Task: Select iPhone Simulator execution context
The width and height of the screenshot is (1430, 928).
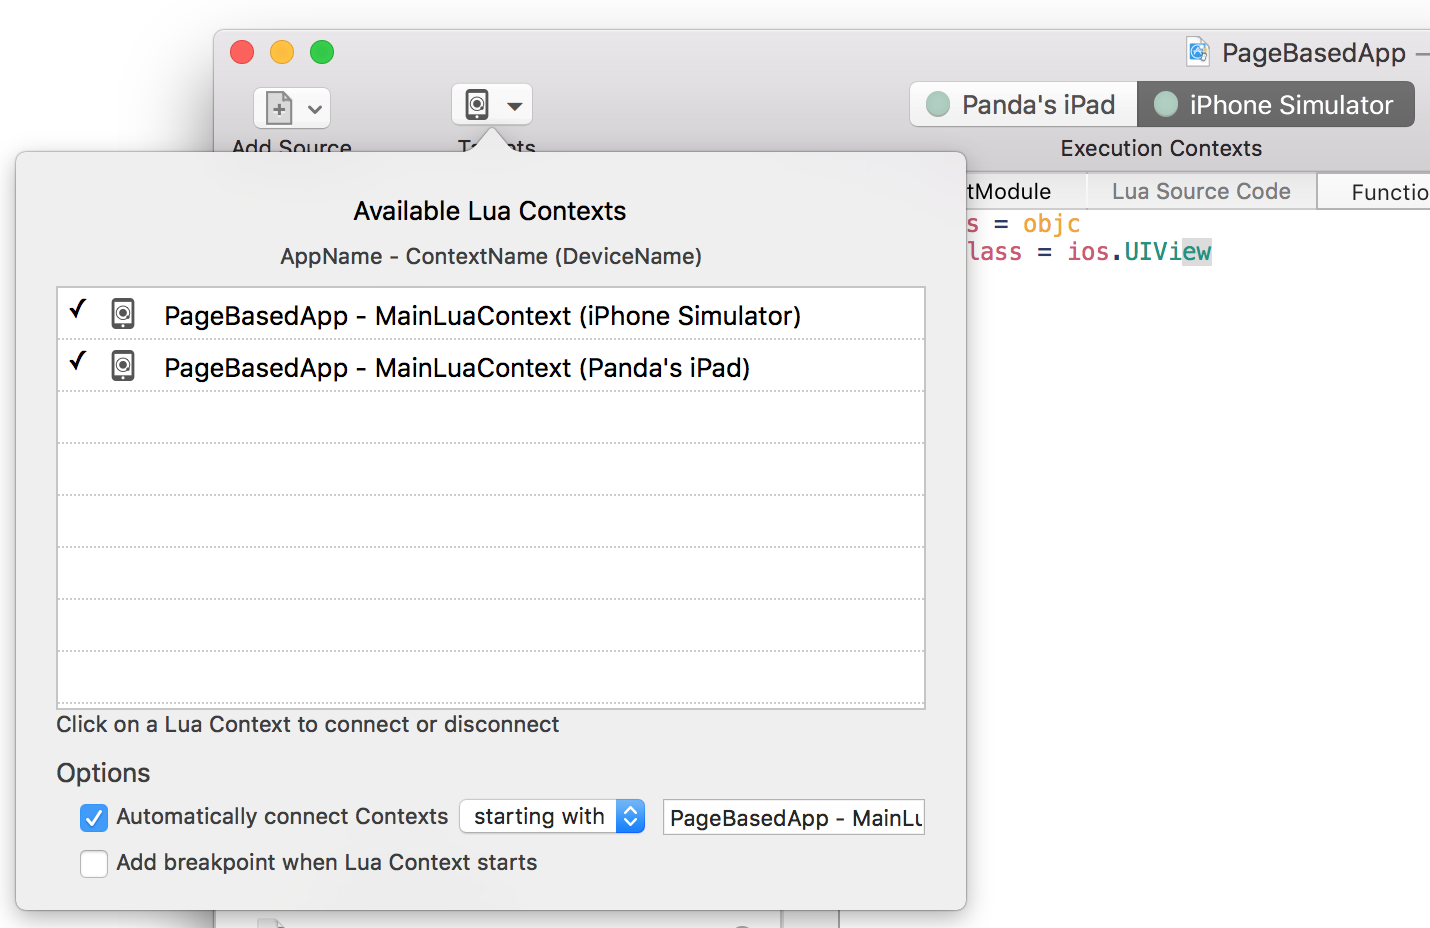Action: [1276, 104]
